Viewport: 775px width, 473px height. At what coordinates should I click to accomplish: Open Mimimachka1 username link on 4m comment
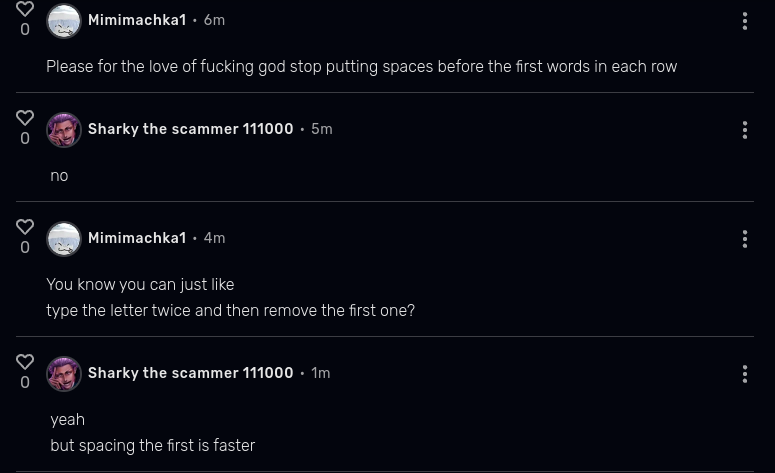point(137,238)
